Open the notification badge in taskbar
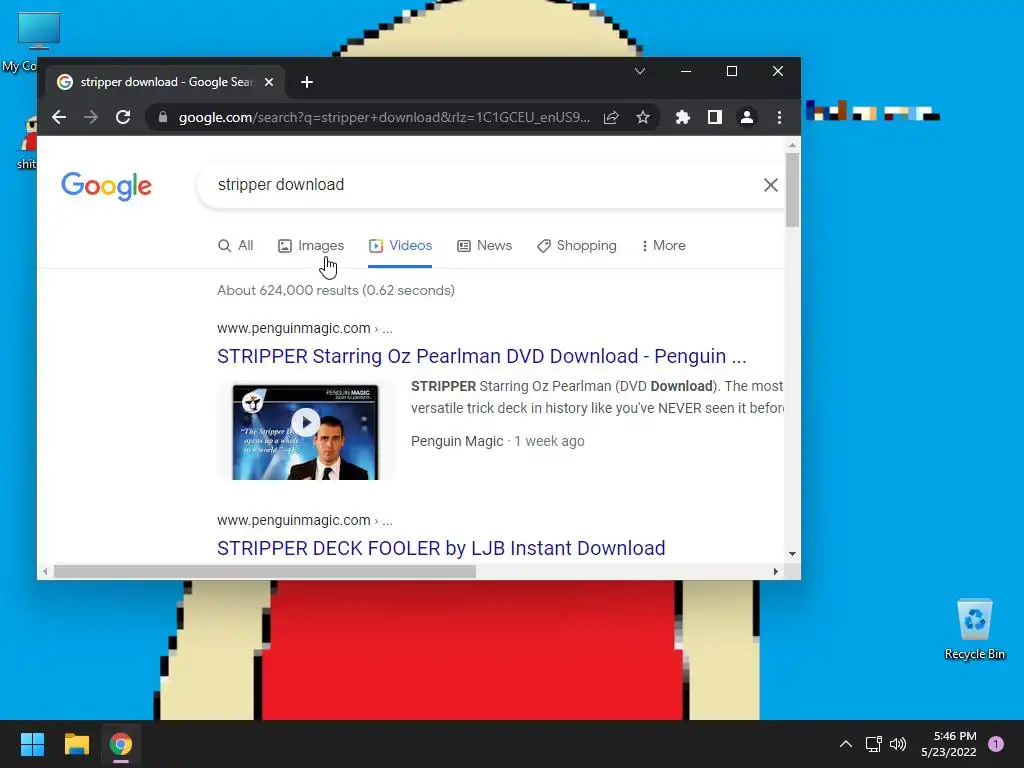 coord(996,744)
